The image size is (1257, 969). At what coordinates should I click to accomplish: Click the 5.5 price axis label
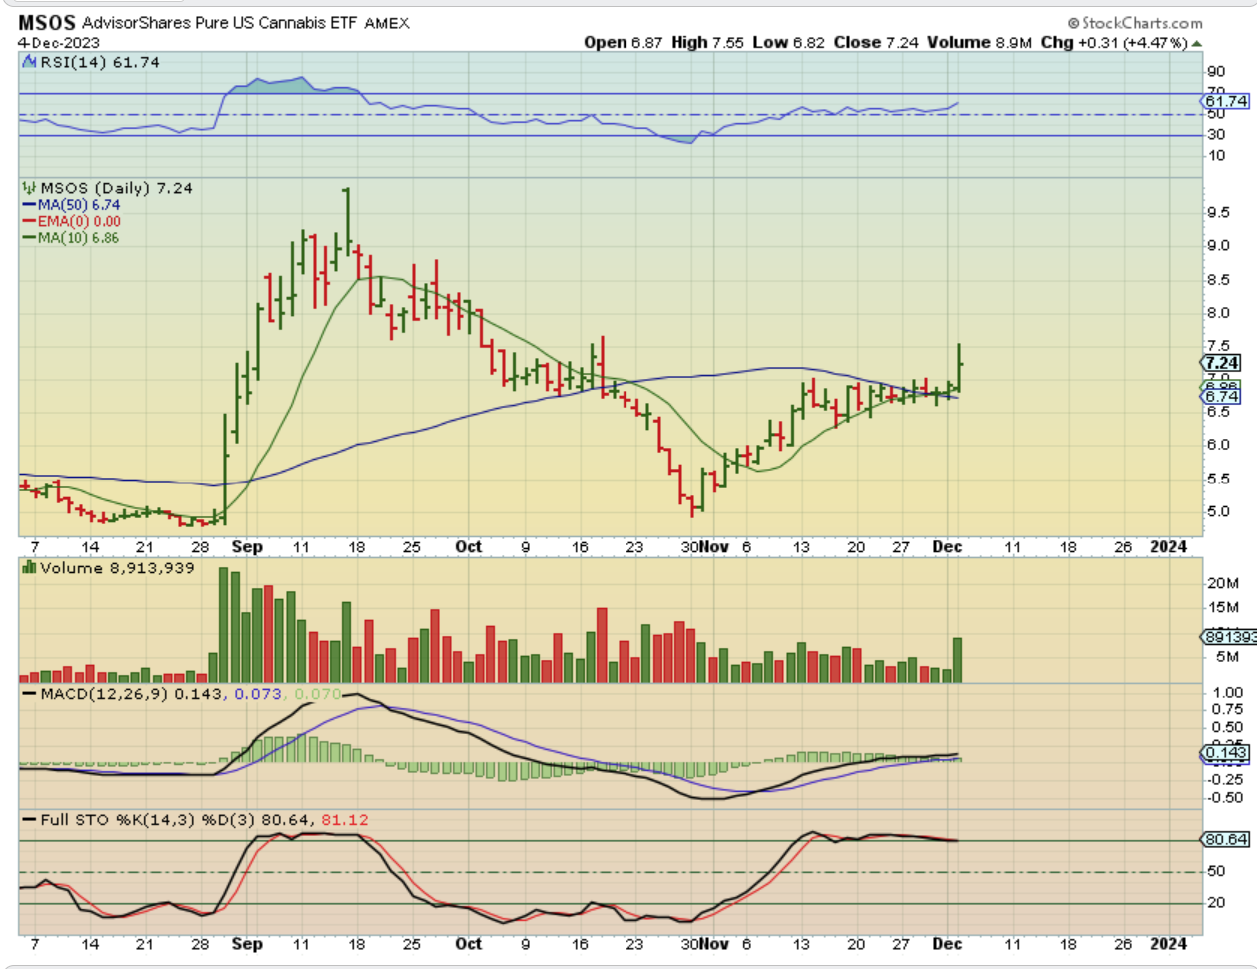tap(1217, 479)
